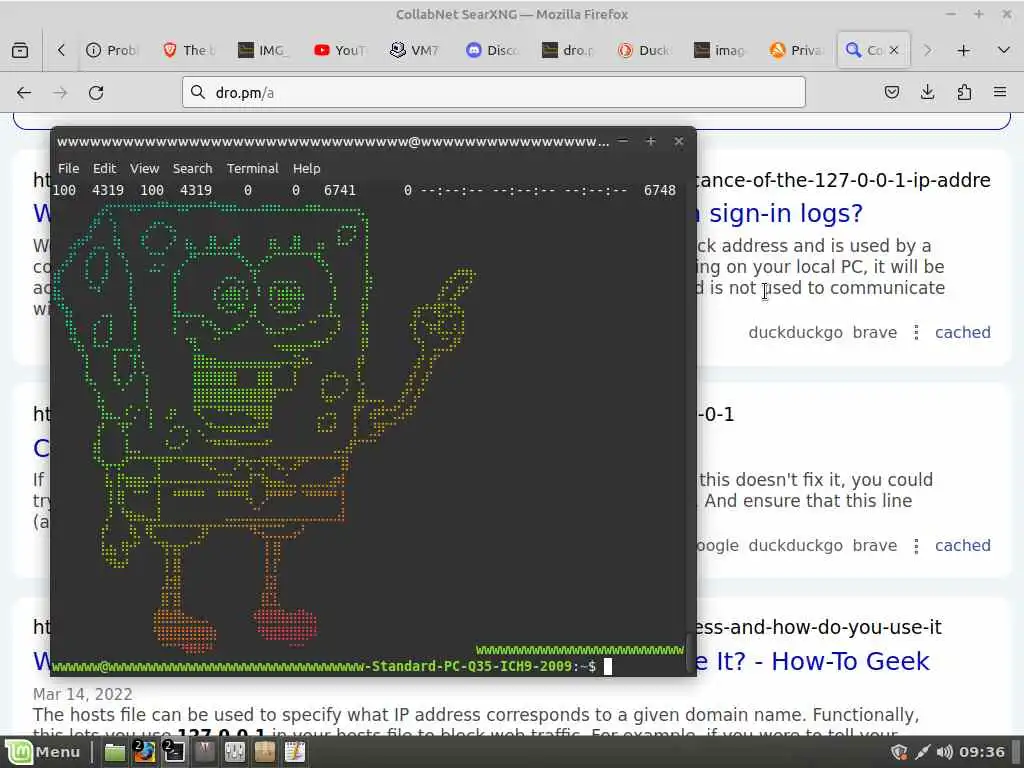Switch to the Discord tab
The height and width of the screenshot is (768, 1024).
coord(493,50)
